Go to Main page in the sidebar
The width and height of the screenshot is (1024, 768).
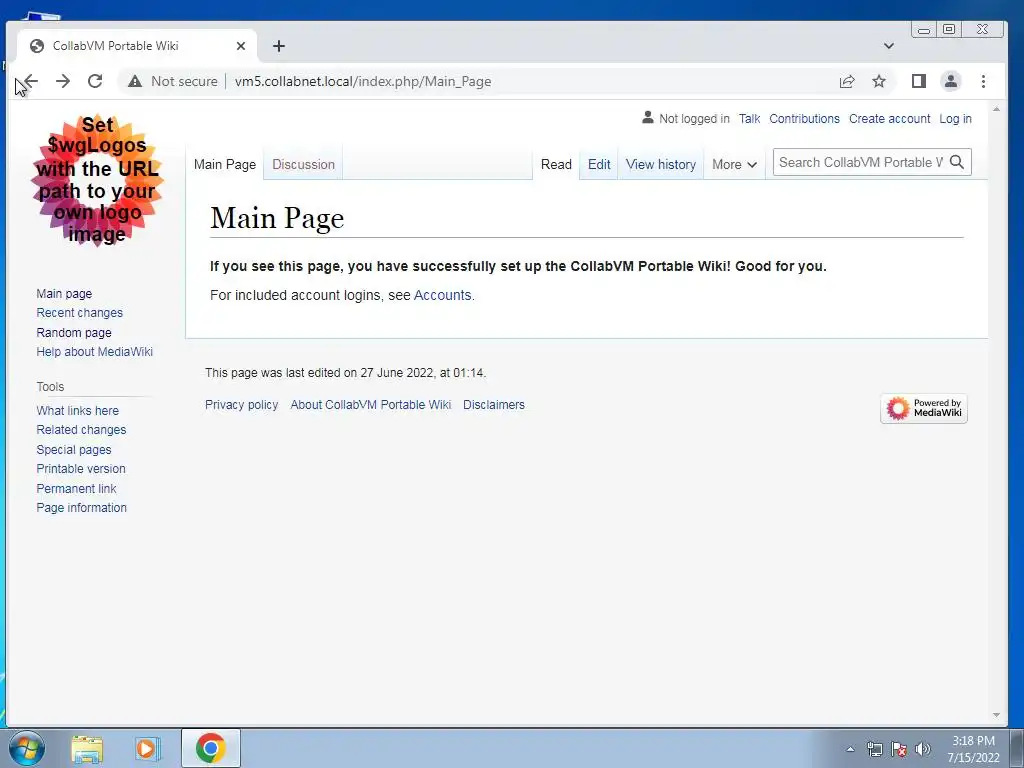tap(64, 294)
